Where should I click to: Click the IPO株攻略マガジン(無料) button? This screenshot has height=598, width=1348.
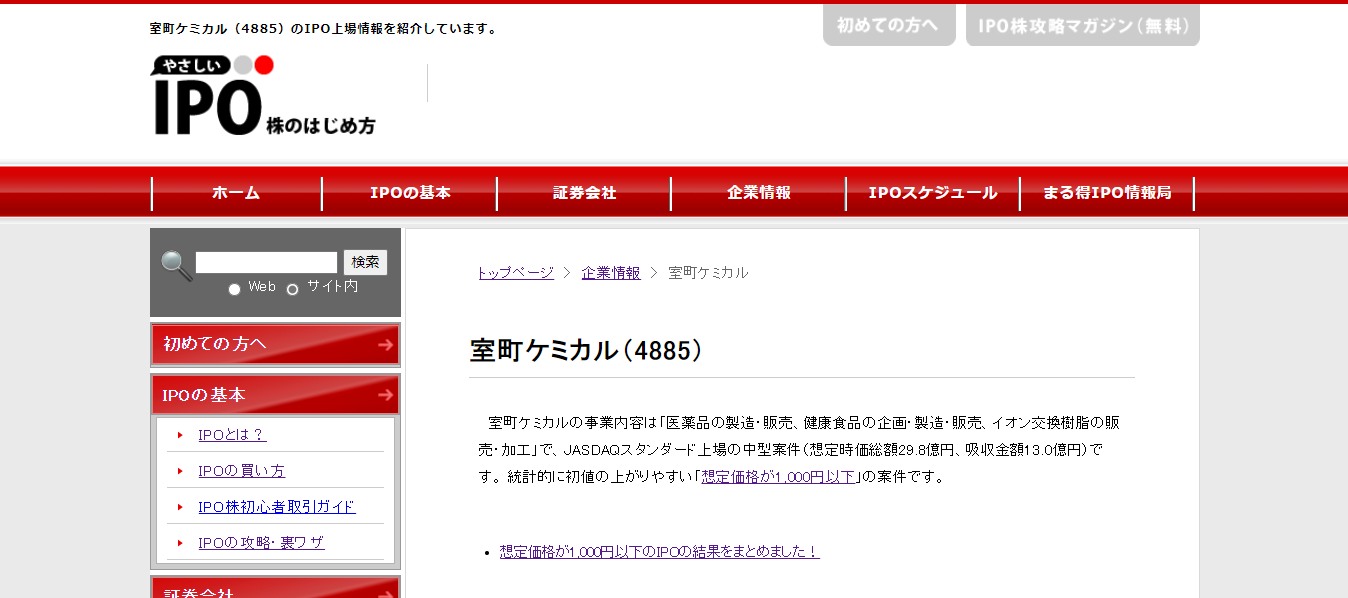click(x=1083, y=25)
